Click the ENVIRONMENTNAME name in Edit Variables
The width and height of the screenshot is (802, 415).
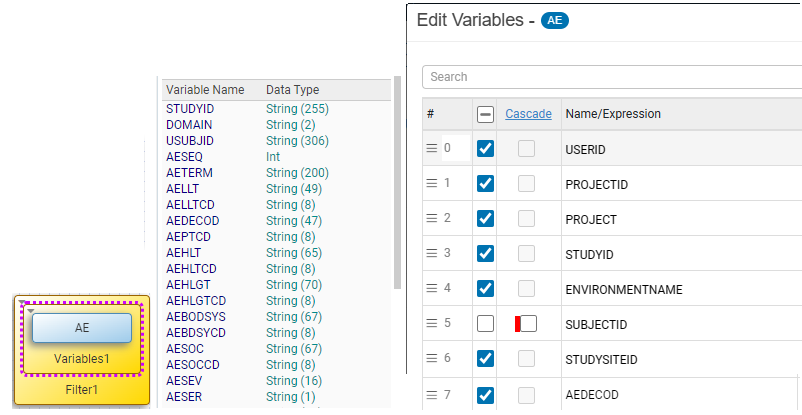click(x=624, y=290)
